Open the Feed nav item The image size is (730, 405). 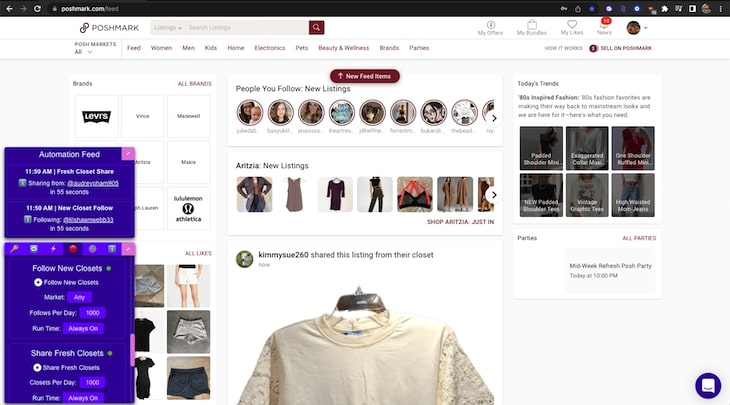click(134, 48)
